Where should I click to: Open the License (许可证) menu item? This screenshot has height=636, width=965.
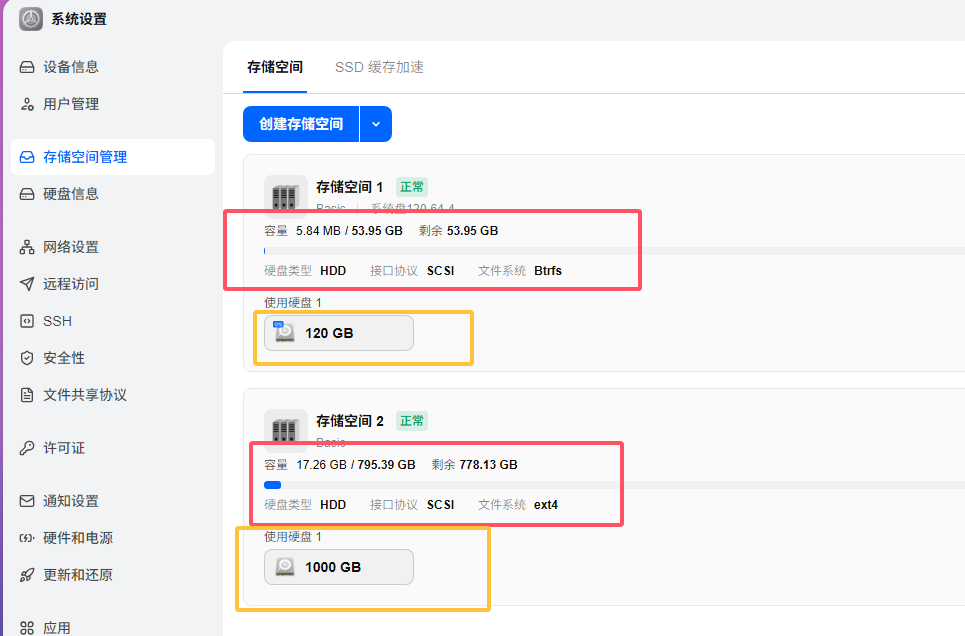(113, 448)
